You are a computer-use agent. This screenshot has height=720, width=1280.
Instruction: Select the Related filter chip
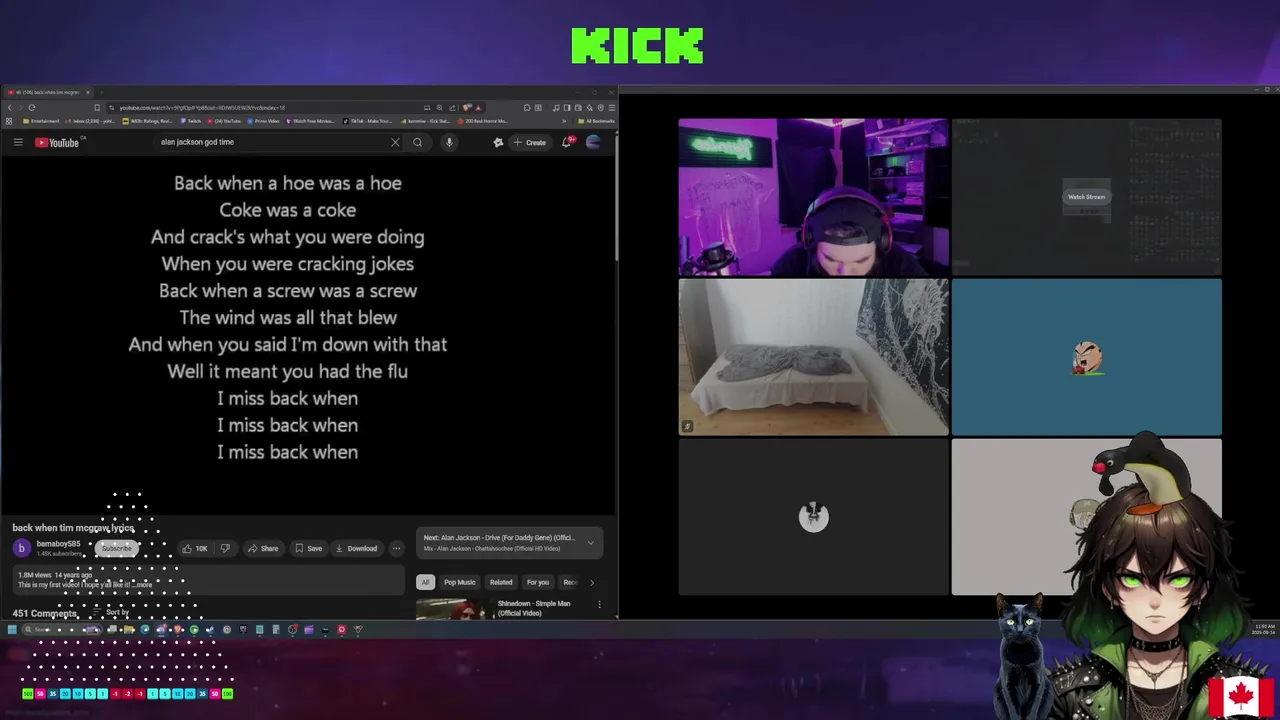point(501,582)
